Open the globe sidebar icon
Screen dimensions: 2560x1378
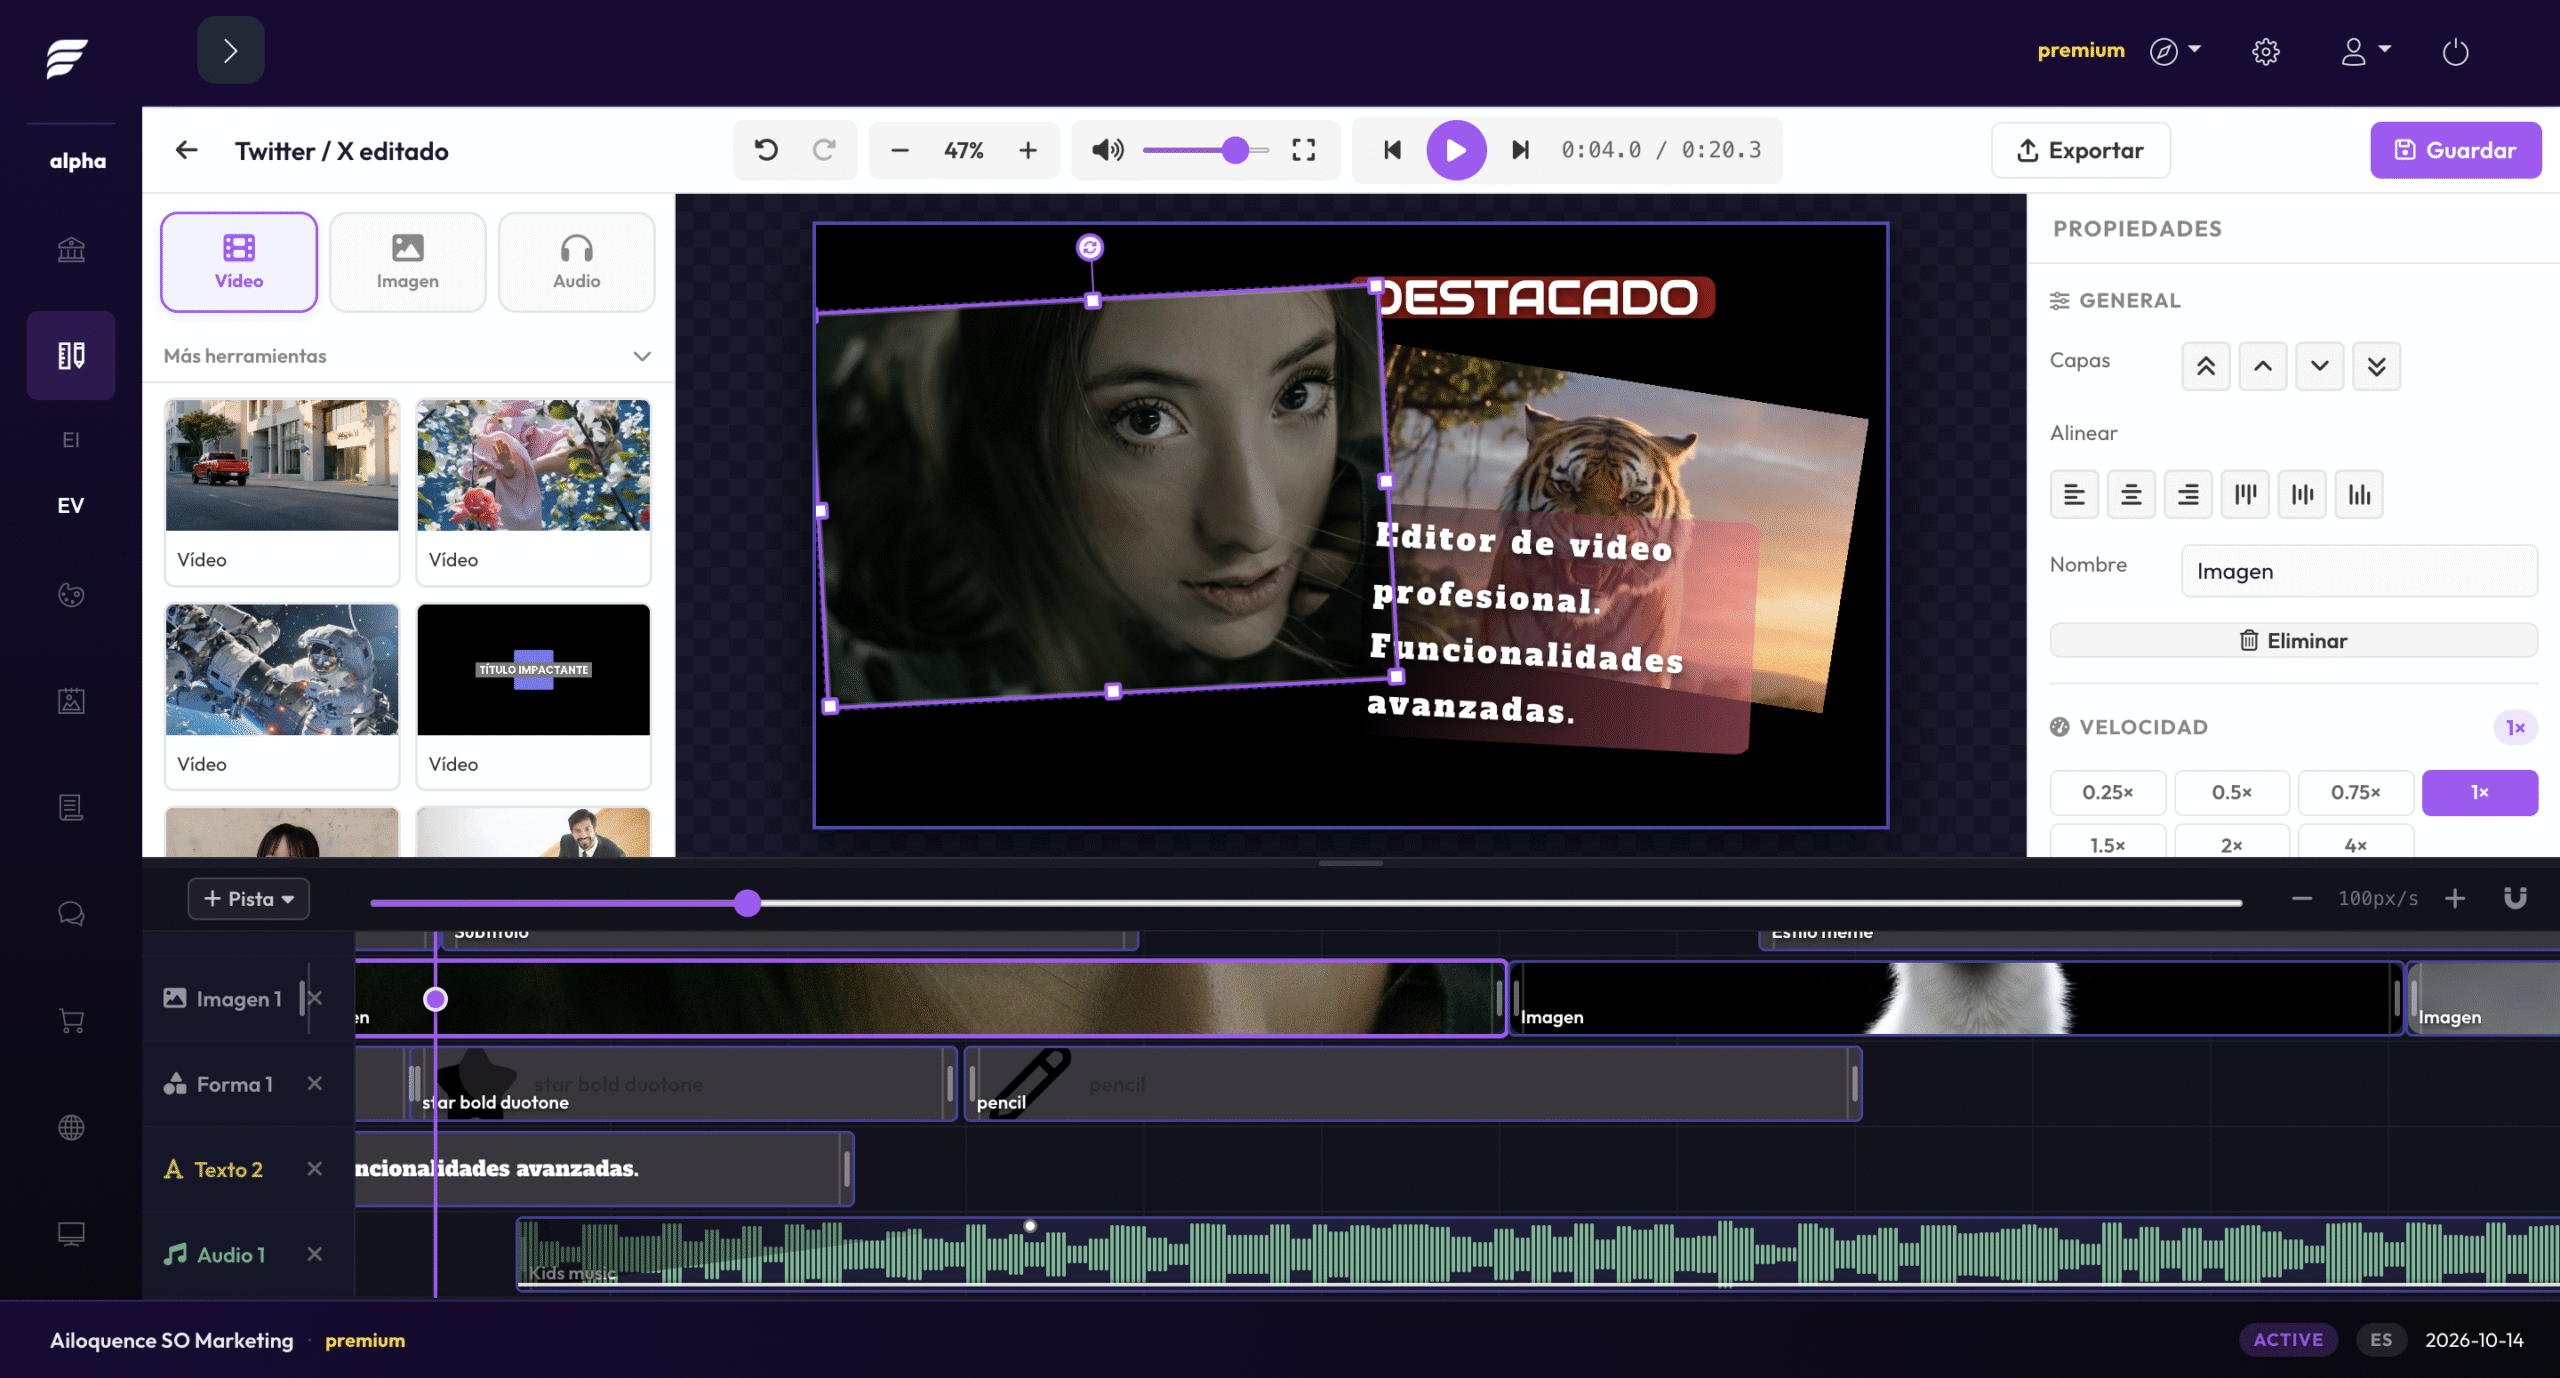tap(71, 1127)
